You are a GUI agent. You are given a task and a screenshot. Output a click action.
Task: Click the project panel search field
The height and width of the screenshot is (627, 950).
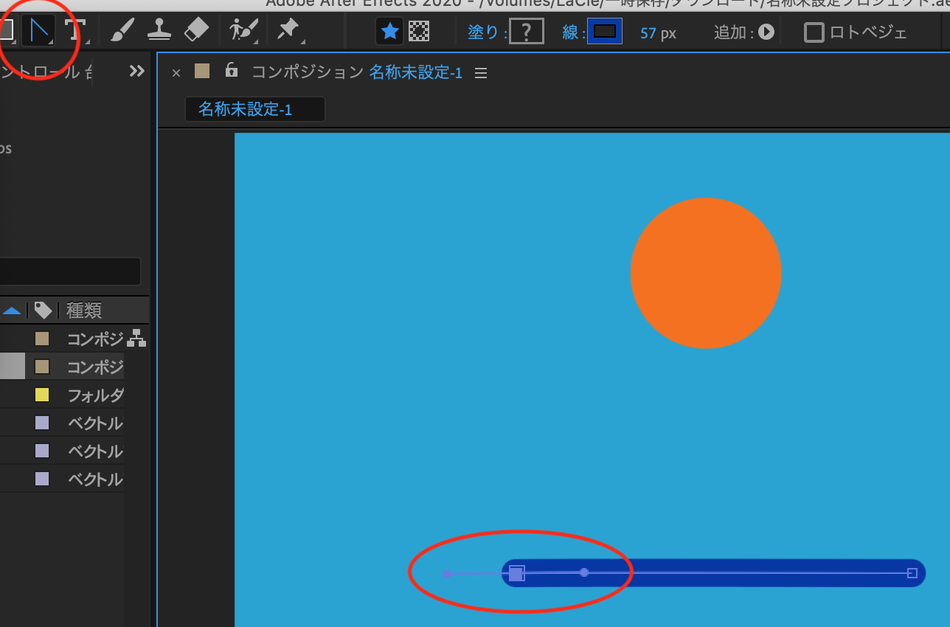click(70, 271)
